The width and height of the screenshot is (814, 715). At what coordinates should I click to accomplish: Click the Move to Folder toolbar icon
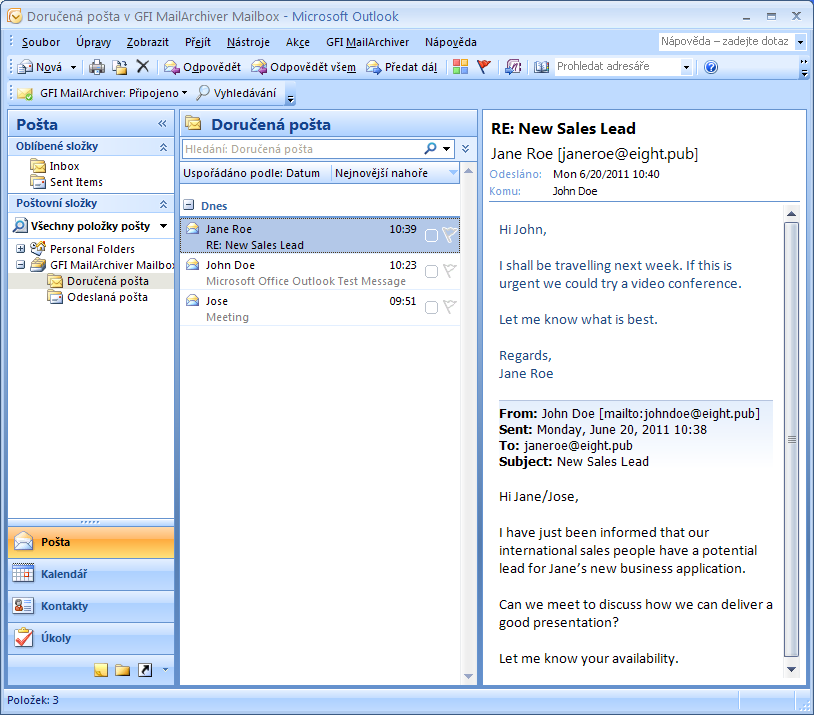120,67
